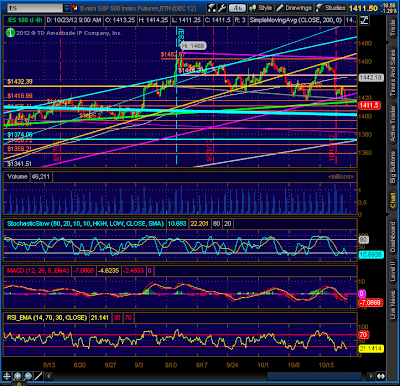Click the symbol entry field

(35, 8)
